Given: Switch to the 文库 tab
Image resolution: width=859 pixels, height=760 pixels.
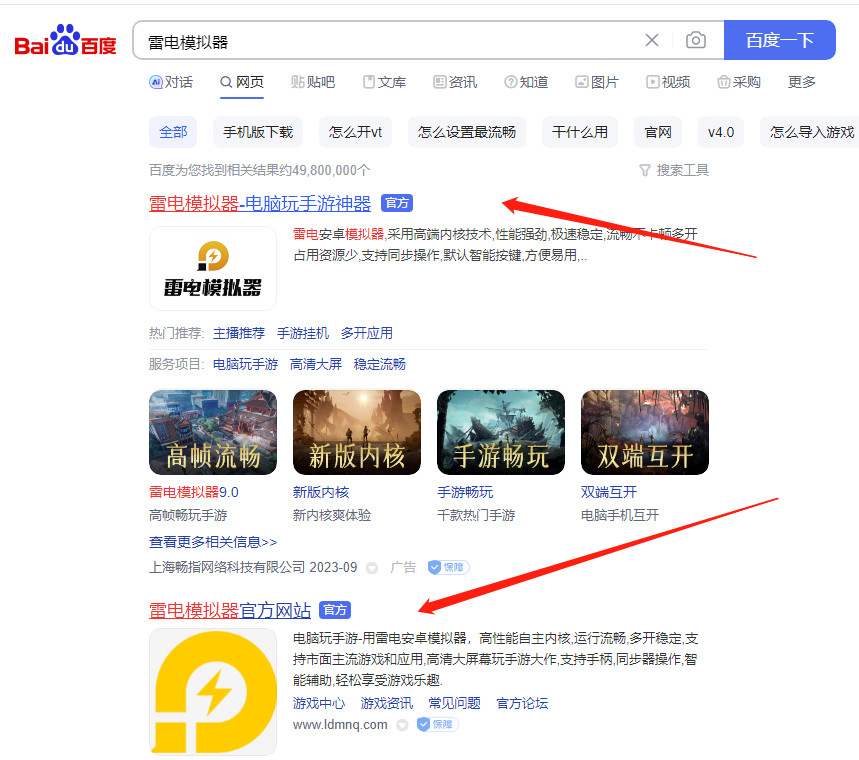Looking at the screenshot, I should [384, 82].
